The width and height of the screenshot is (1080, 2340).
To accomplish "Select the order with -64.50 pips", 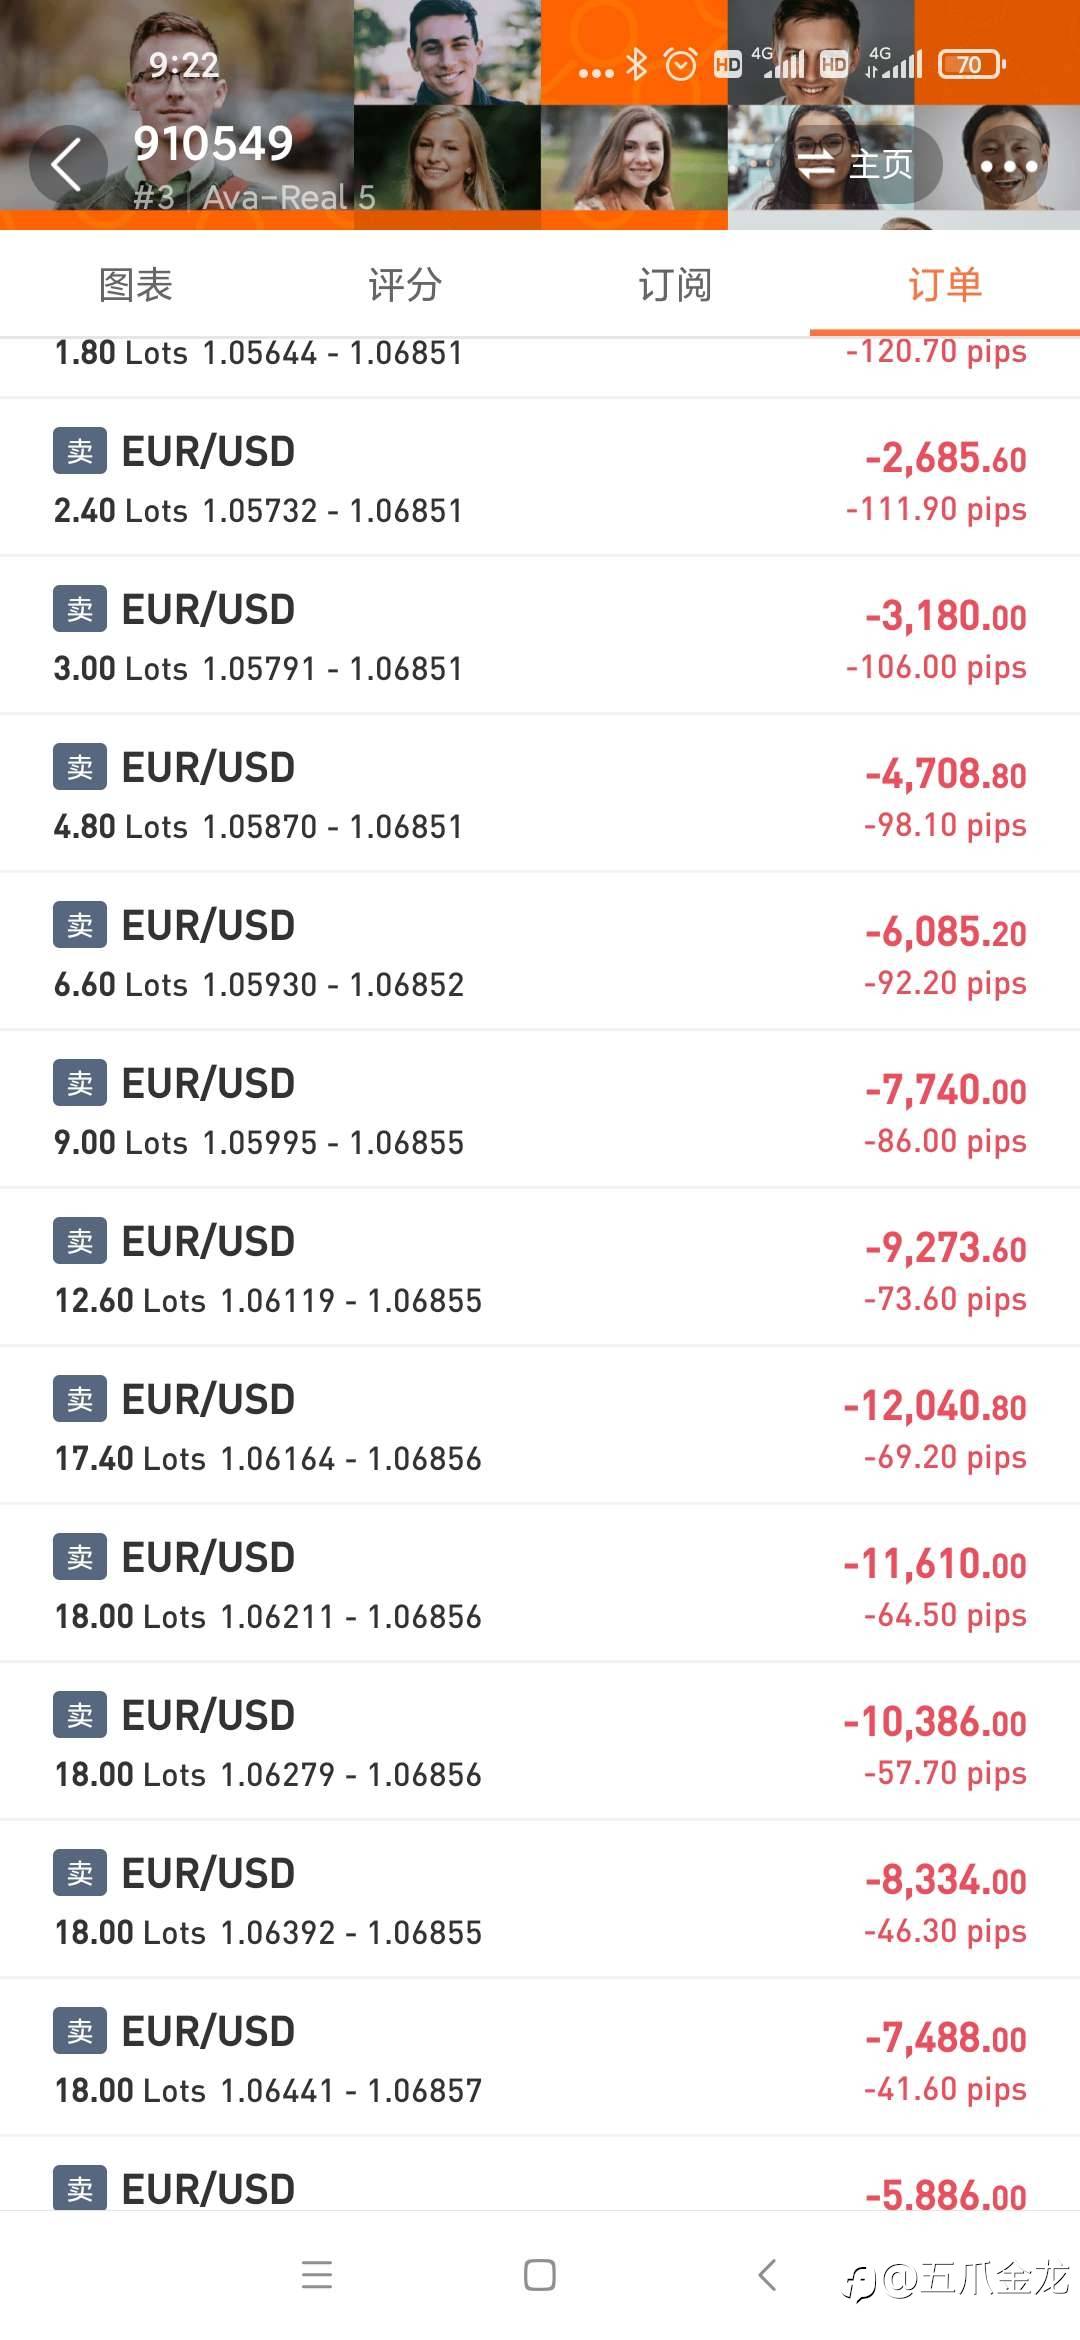I will pyautogui.click(x=540, y=1584).
